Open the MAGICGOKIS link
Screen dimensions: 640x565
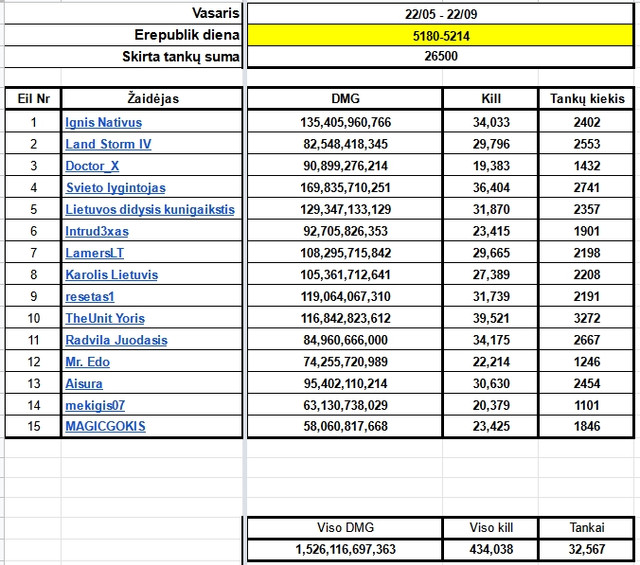pyautogui.click(x=106, y=426)
